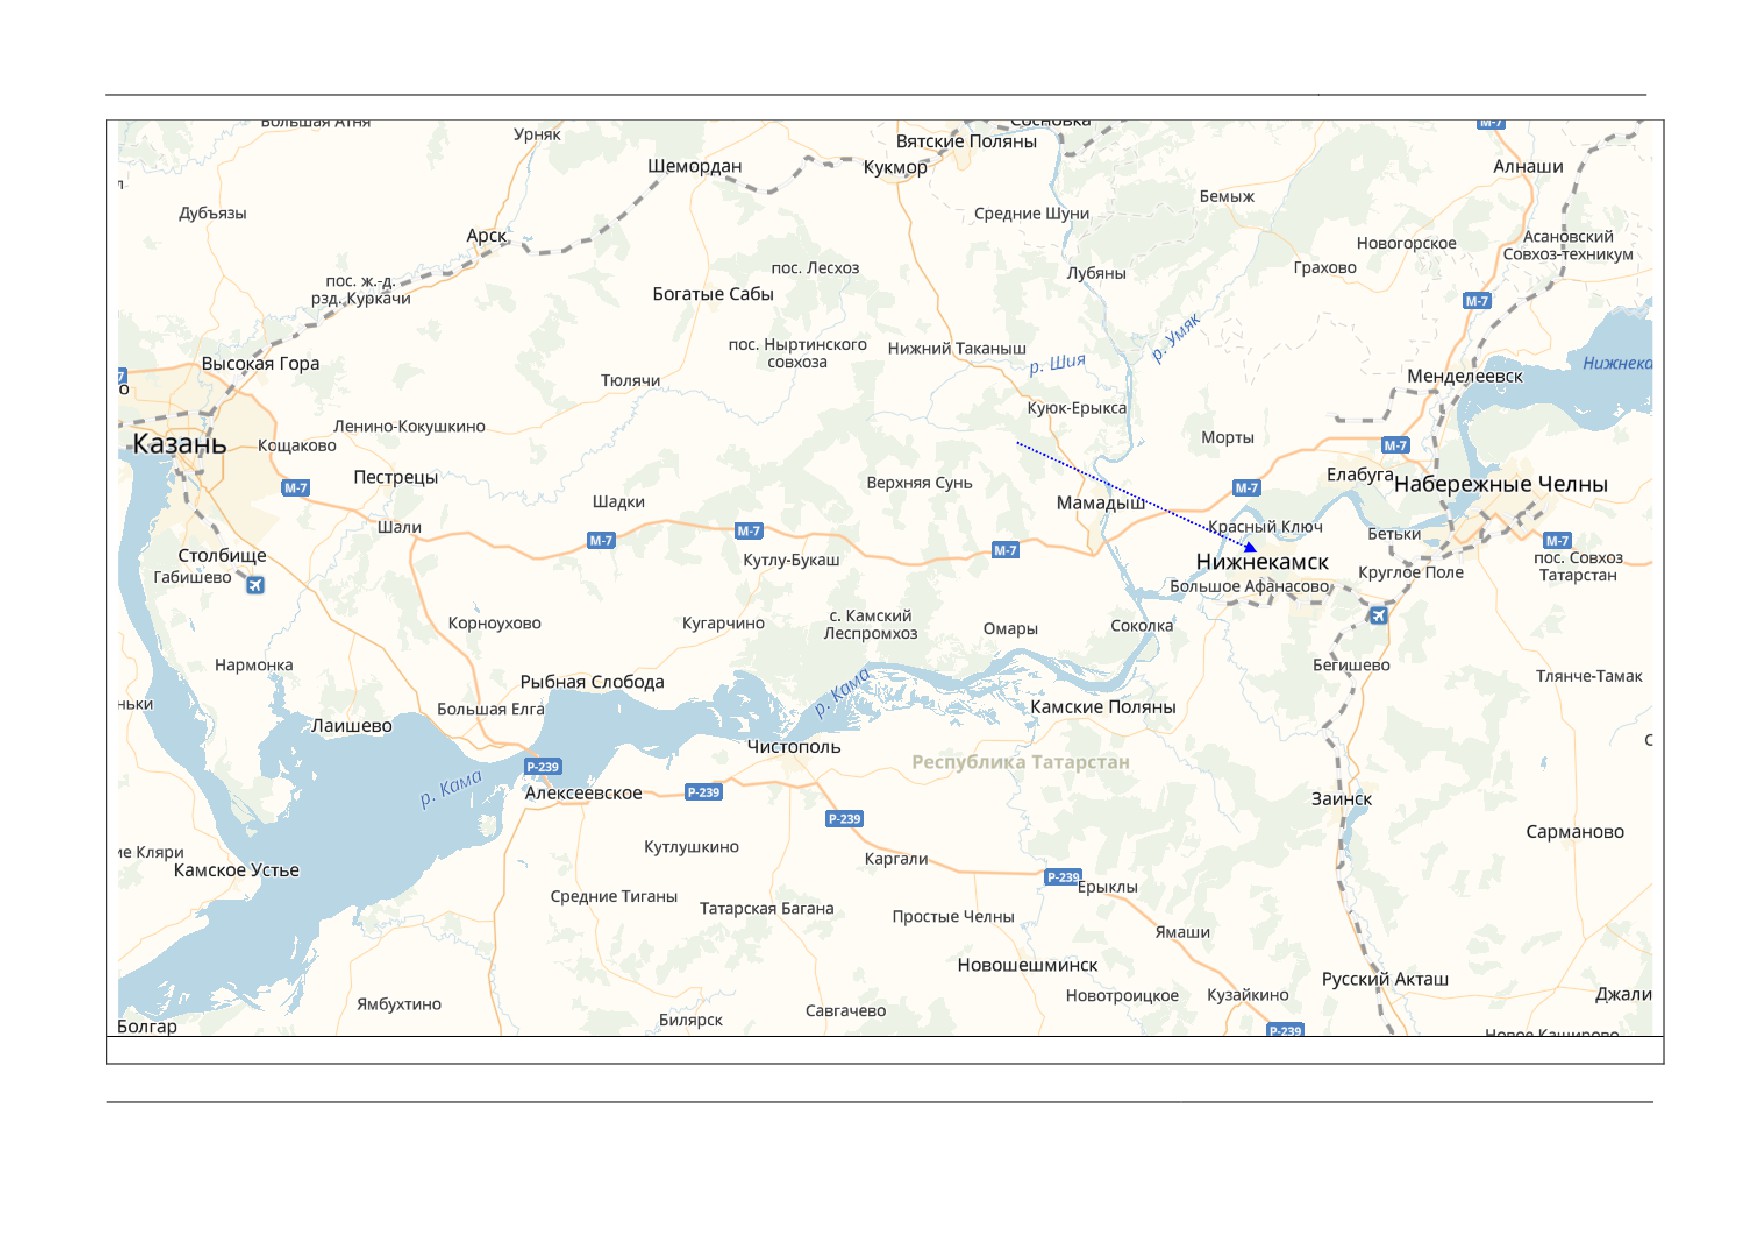Click the Республика Татарстан region label
Viewport: 1752px width, 1239px height.
1021,762
